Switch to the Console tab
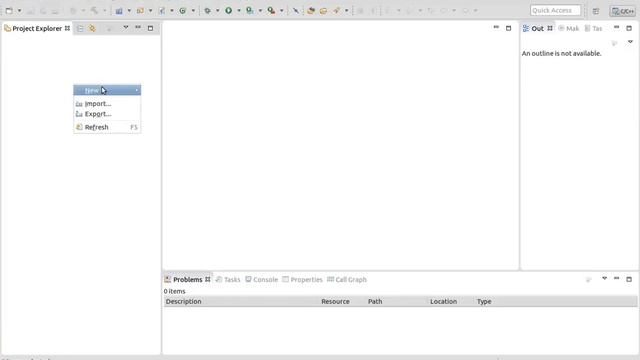 tap(262, 280)
